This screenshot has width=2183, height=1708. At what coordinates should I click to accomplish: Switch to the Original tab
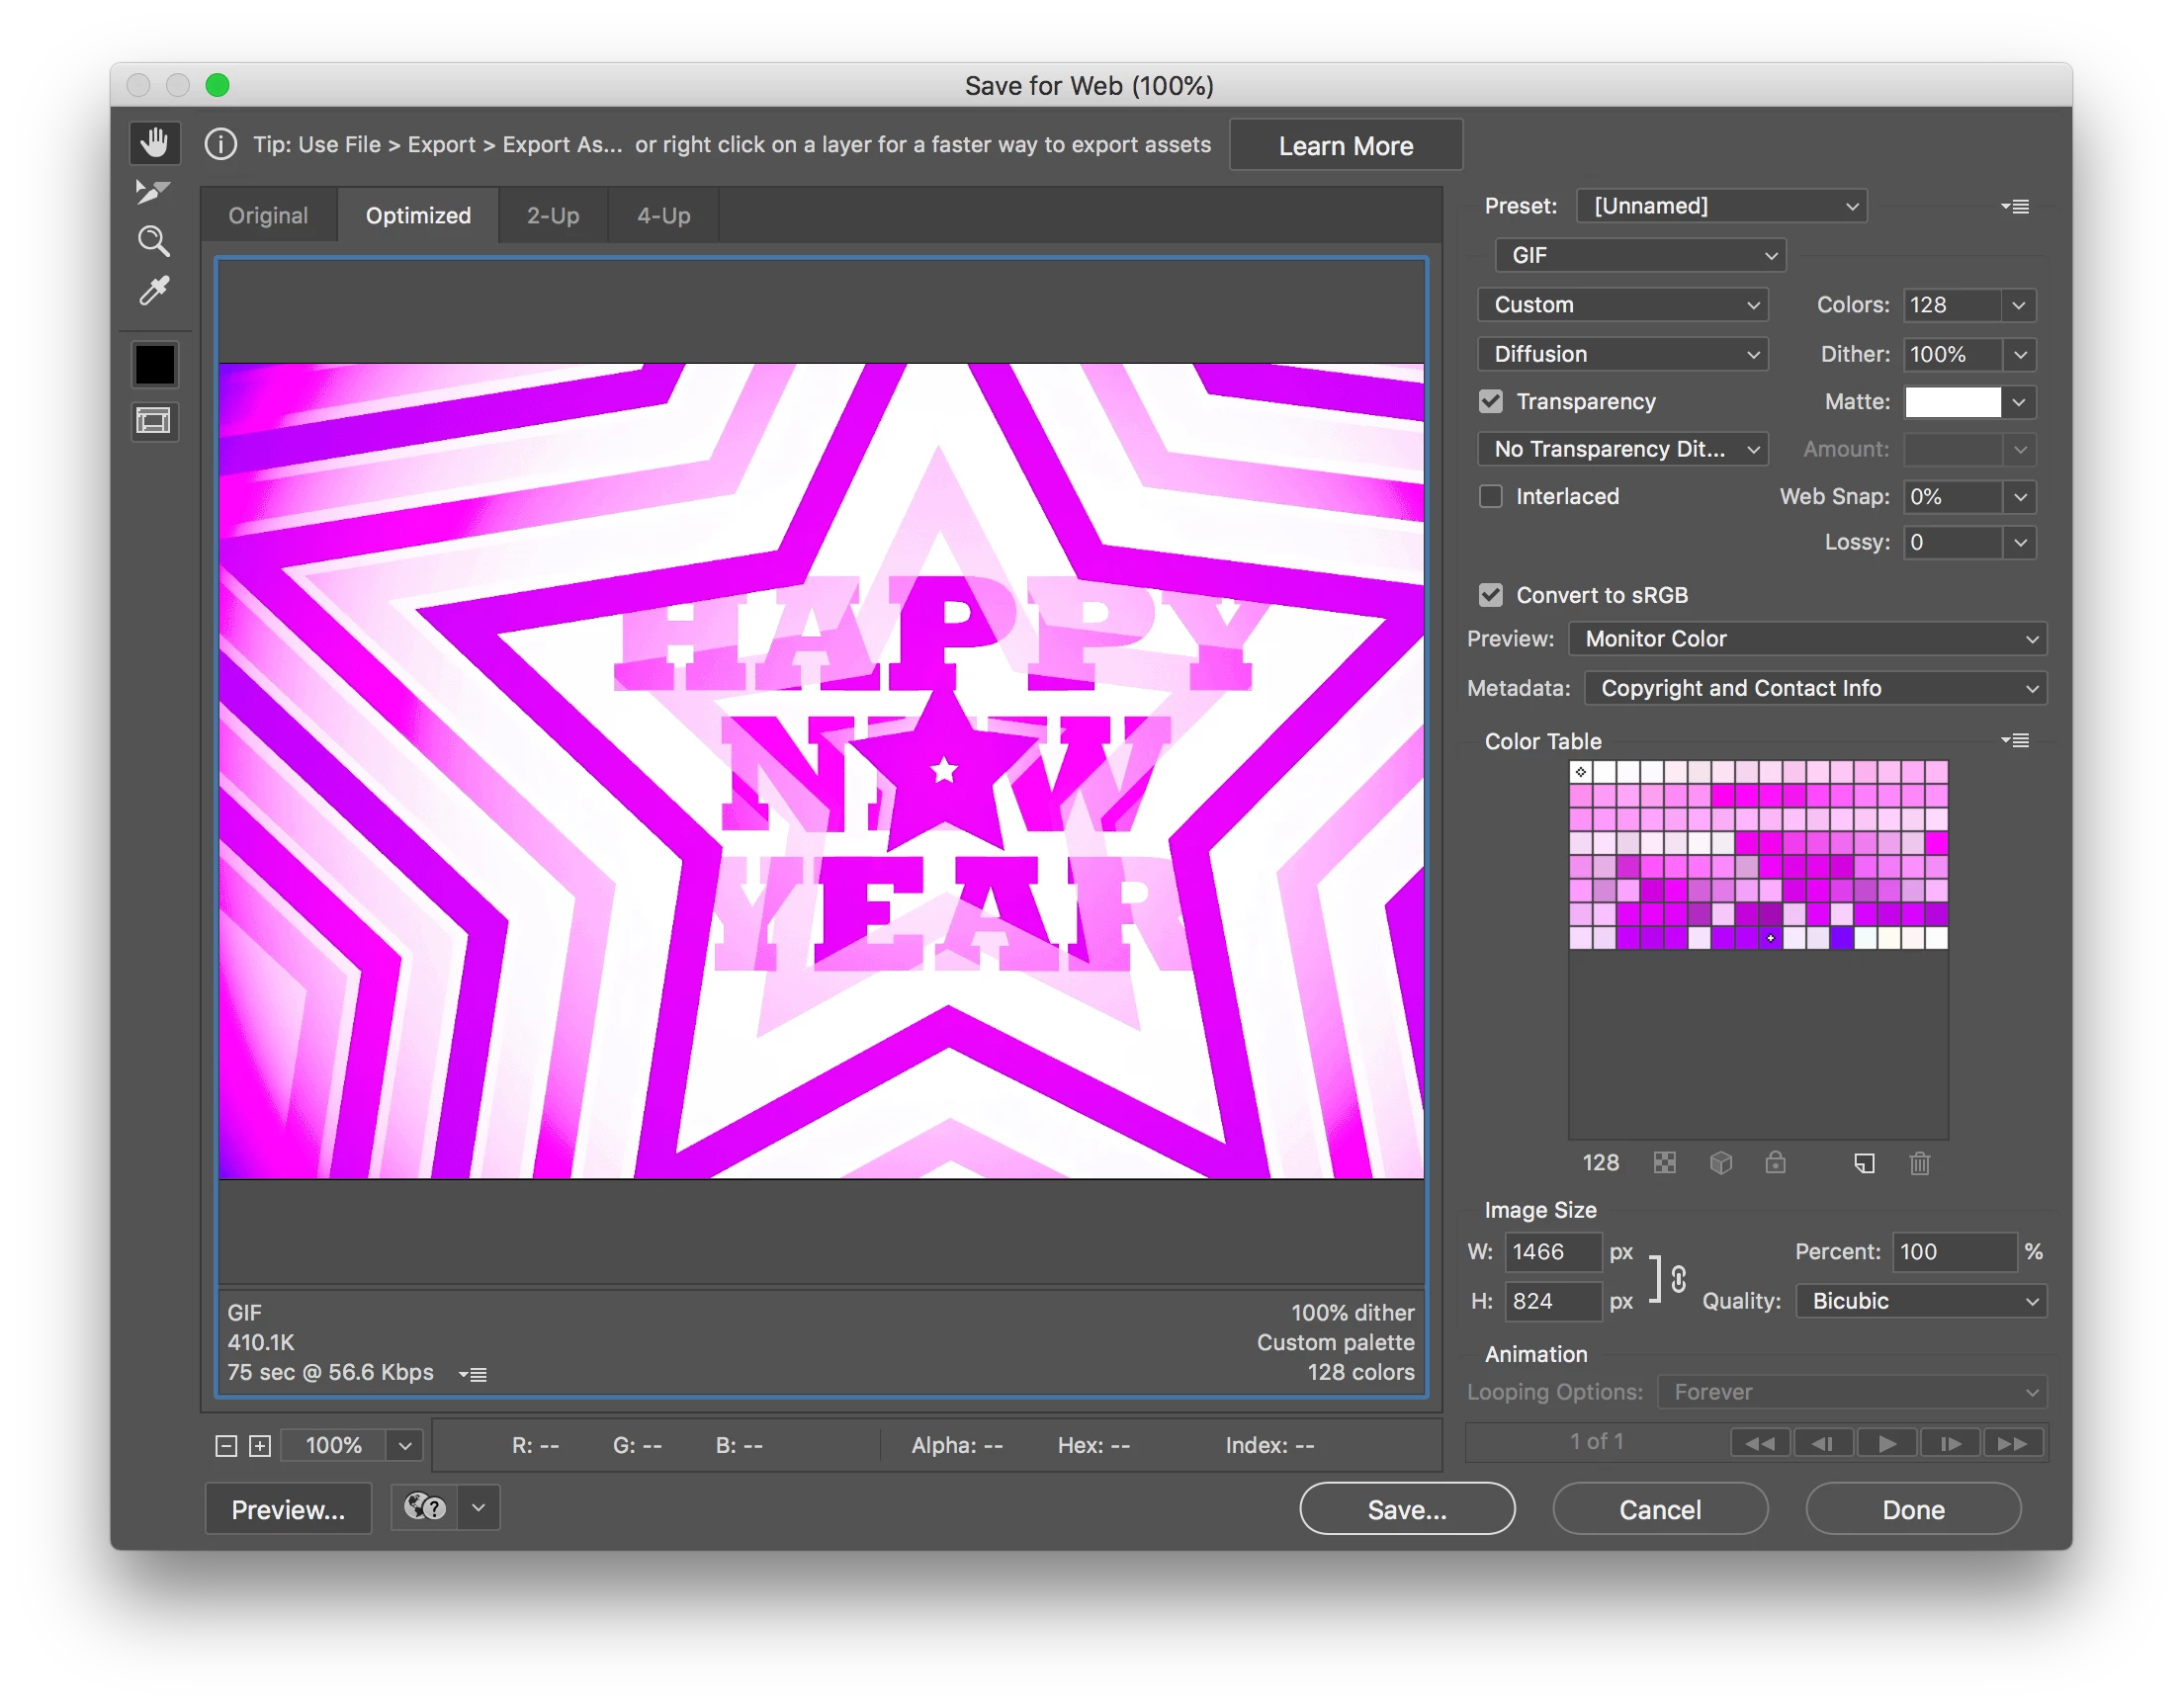coord(268,216)
